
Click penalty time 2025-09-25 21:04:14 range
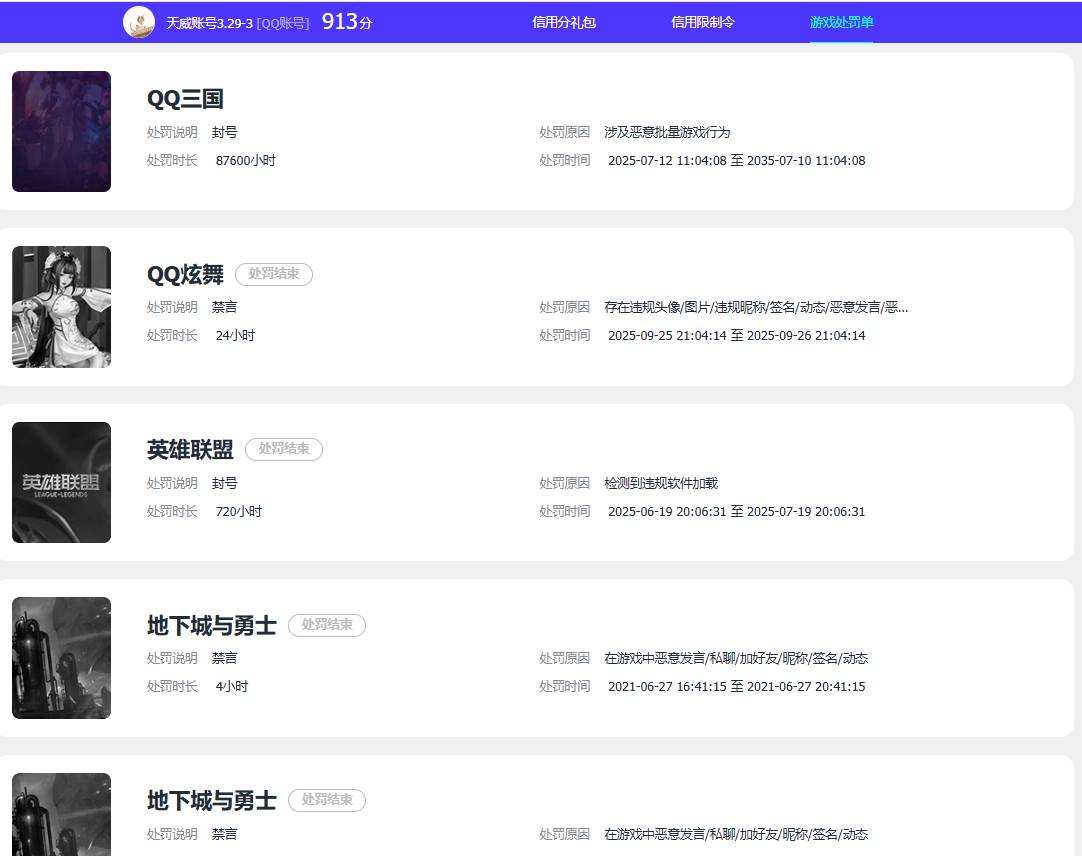click(736, 335)
